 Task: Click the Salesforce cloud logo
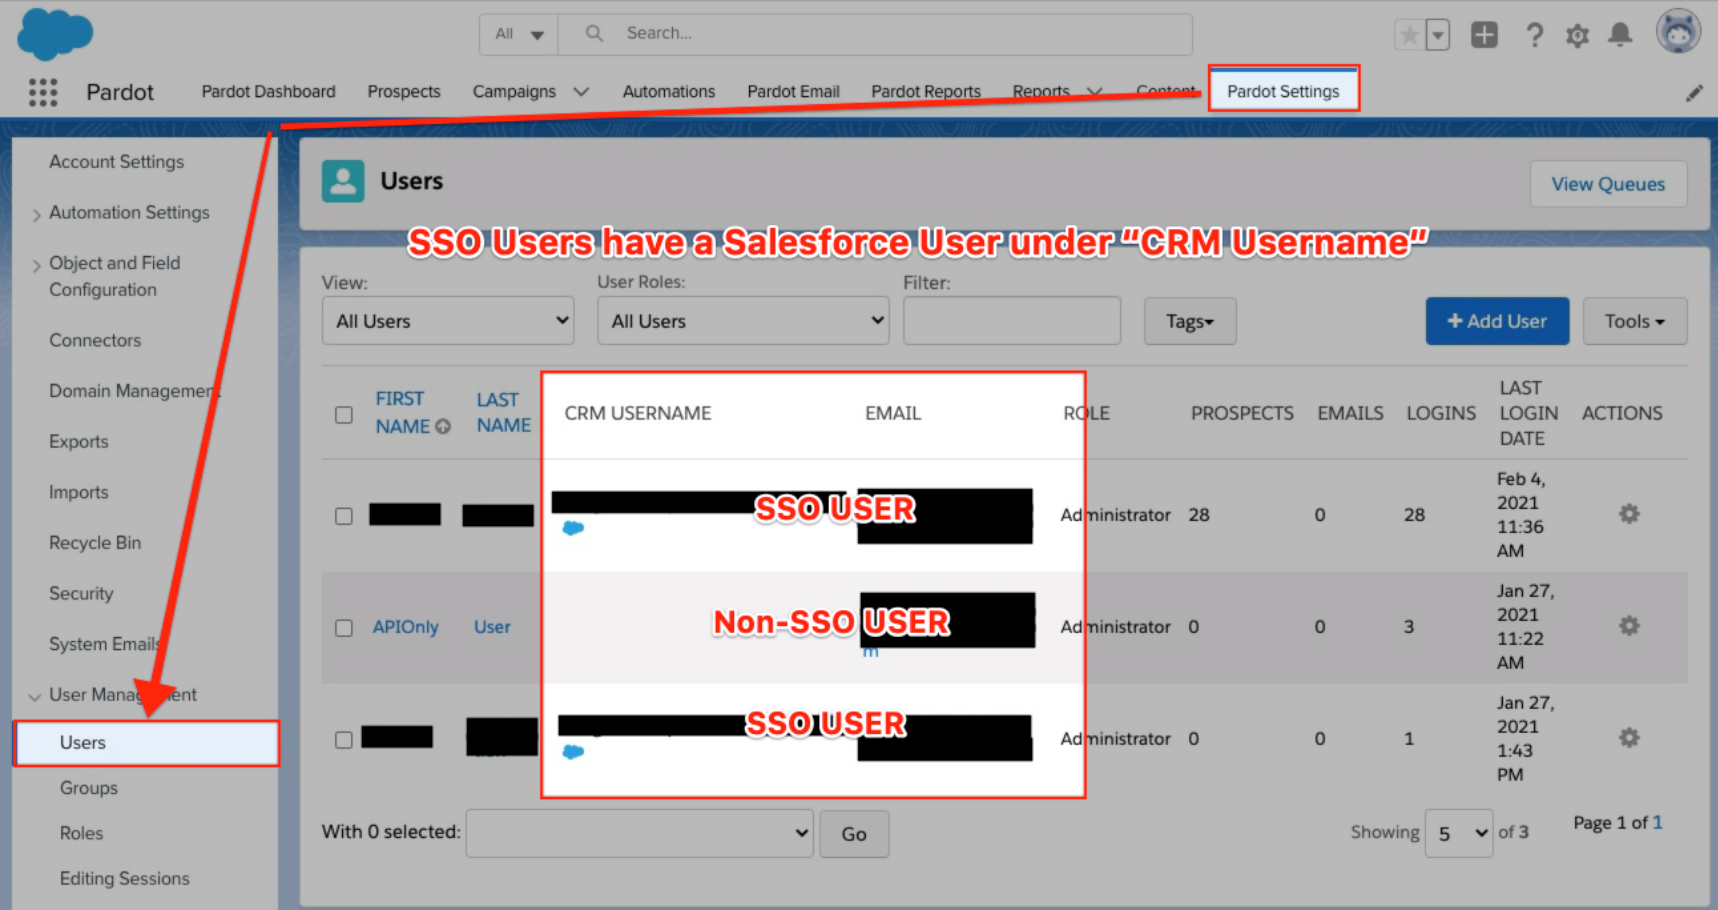[55, 33]
